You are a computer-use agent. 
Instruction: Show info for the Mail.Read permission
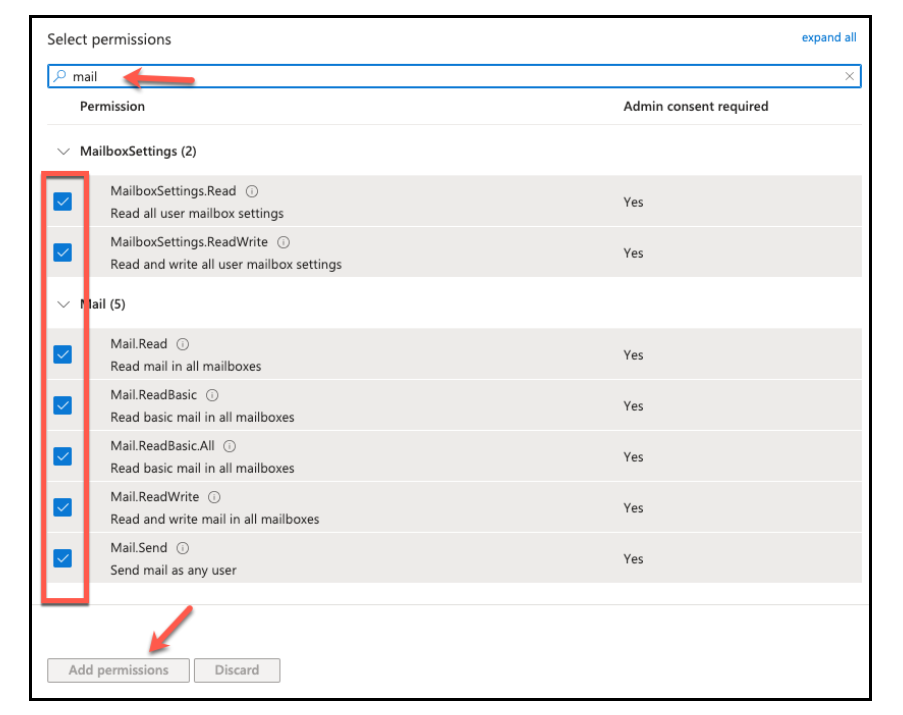tap(183, 344)
